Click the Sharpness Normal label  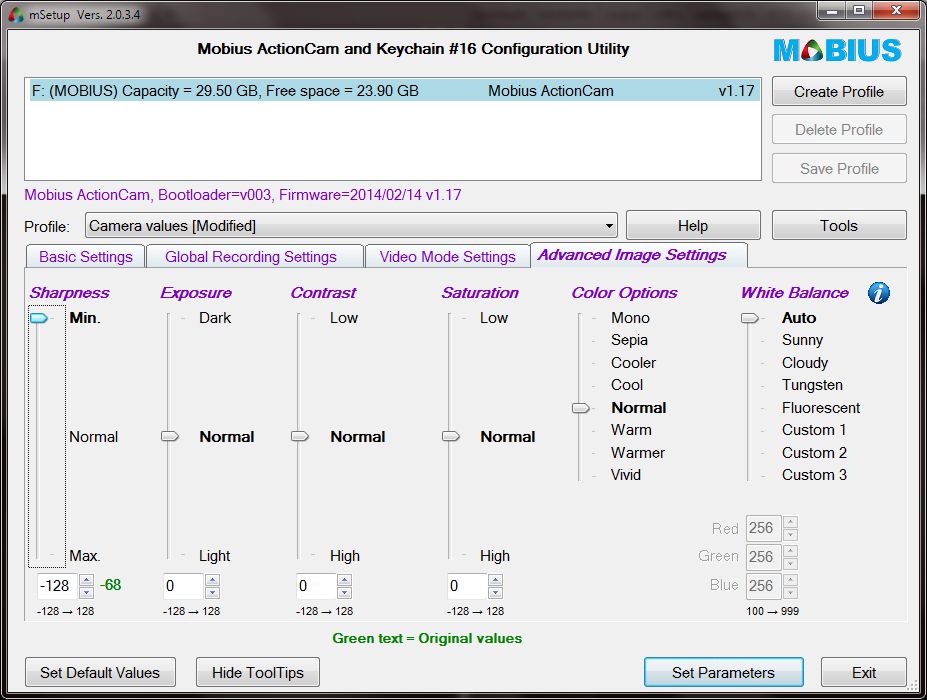click(93, 436)
